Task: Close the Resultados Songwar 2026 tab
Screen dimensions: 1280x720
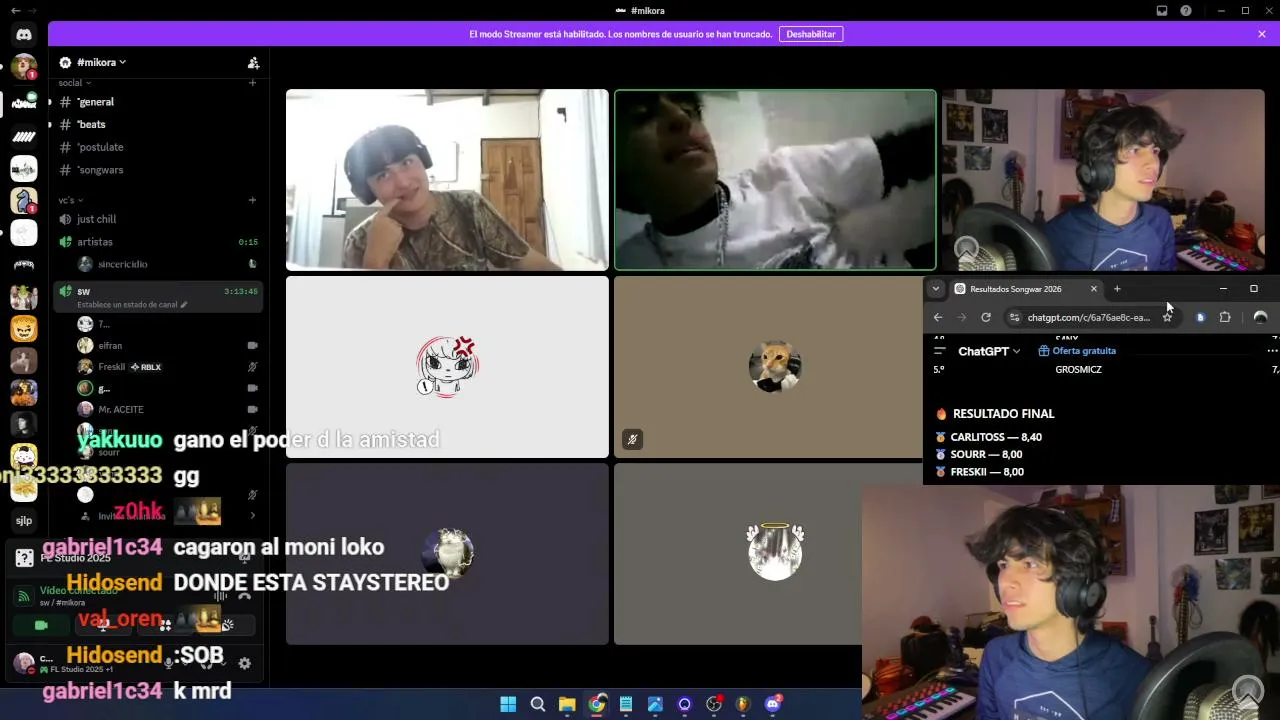Action: pyautogui.click(x=1094, y=289)
